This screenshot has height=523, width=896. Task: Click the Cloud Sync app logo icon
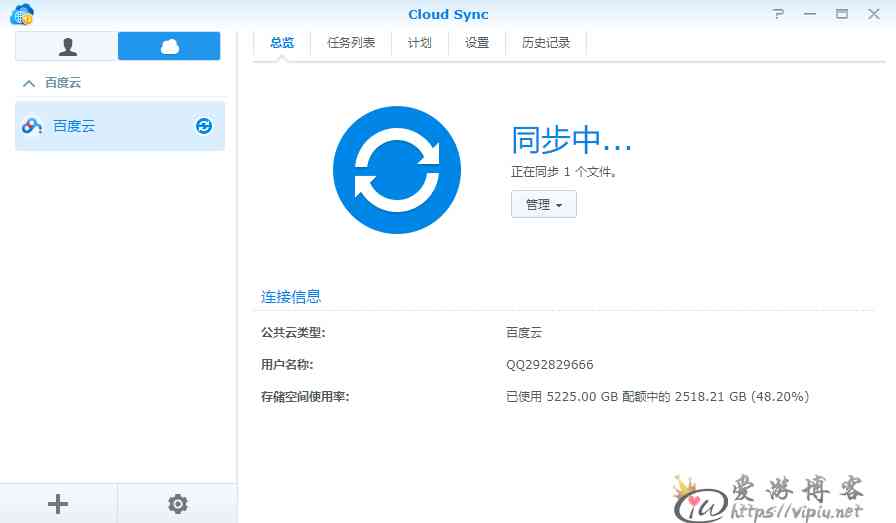22,14
